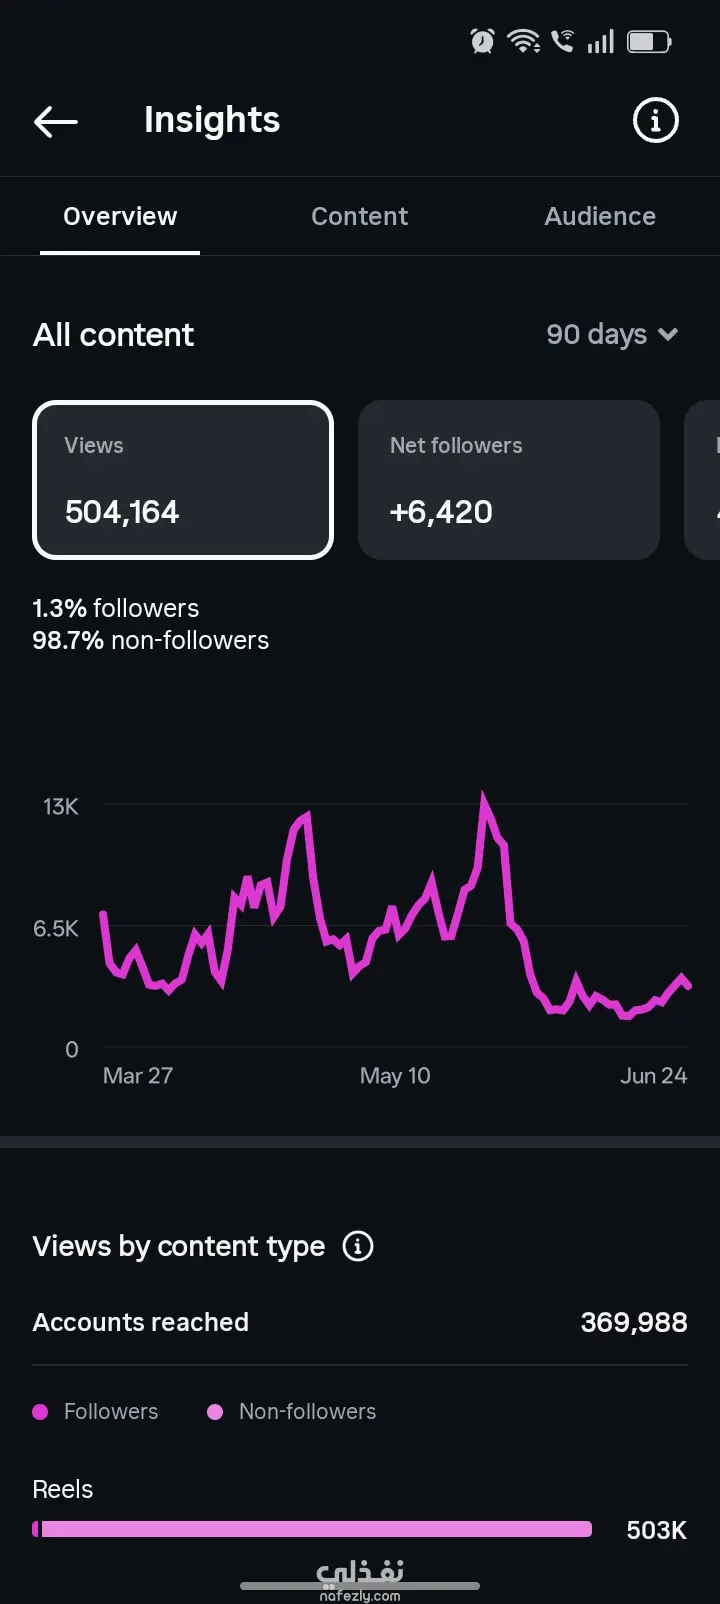The image size is (720, 1604).
Task: Tap the alarm clock status icon
Action: pos(482,41)
